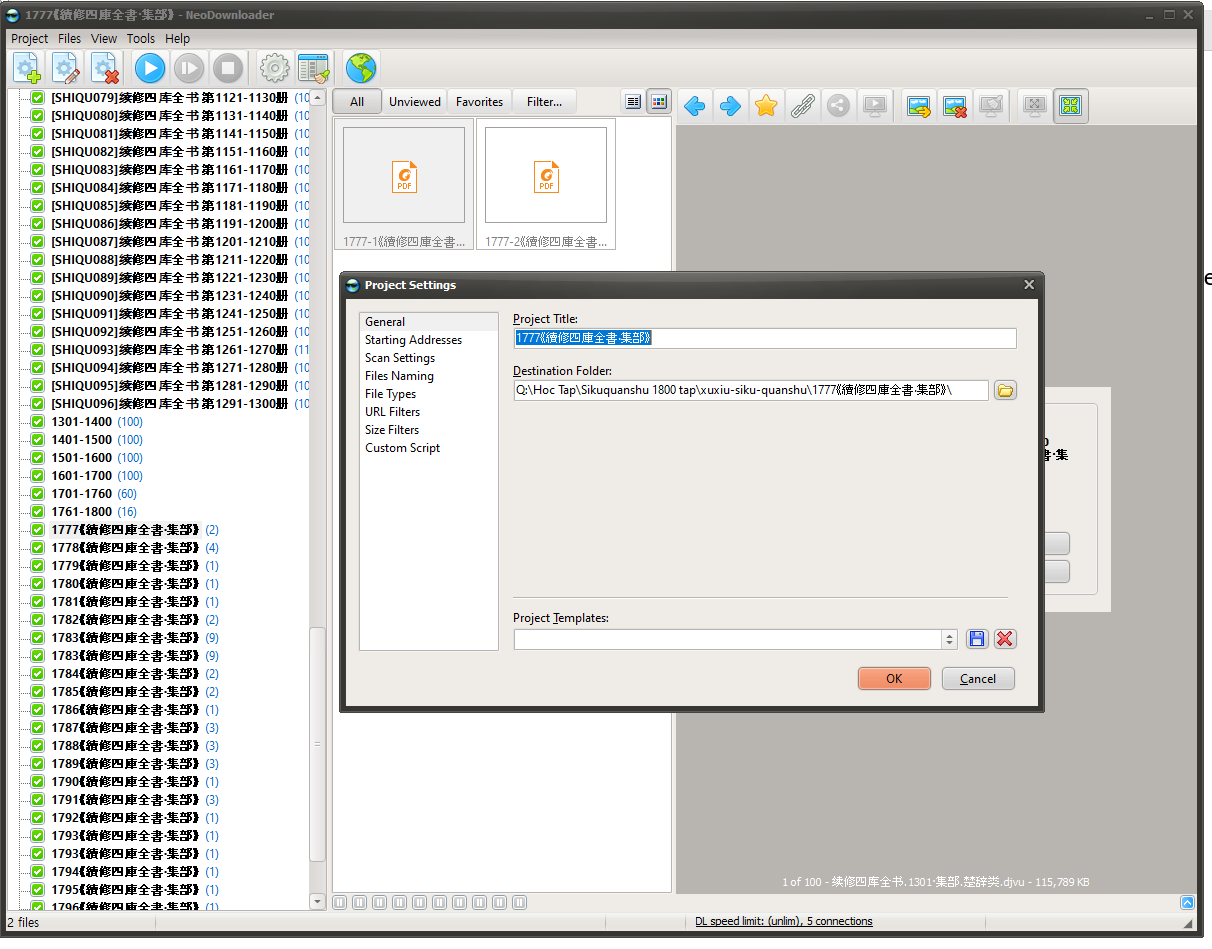Delete project template with red X icon

(x=1005, y=639)
